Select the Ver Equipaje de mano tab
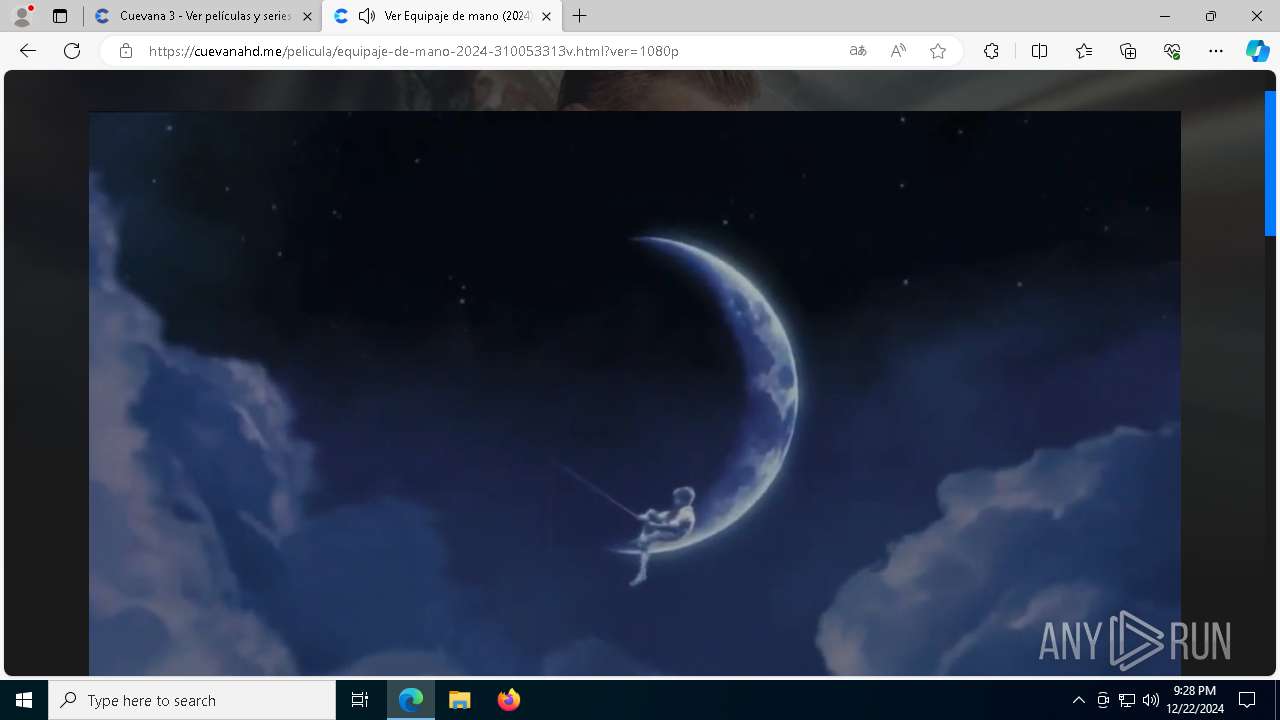Image resolution: width=1280 pixels, height=720 pixels. tap(442, 16)
